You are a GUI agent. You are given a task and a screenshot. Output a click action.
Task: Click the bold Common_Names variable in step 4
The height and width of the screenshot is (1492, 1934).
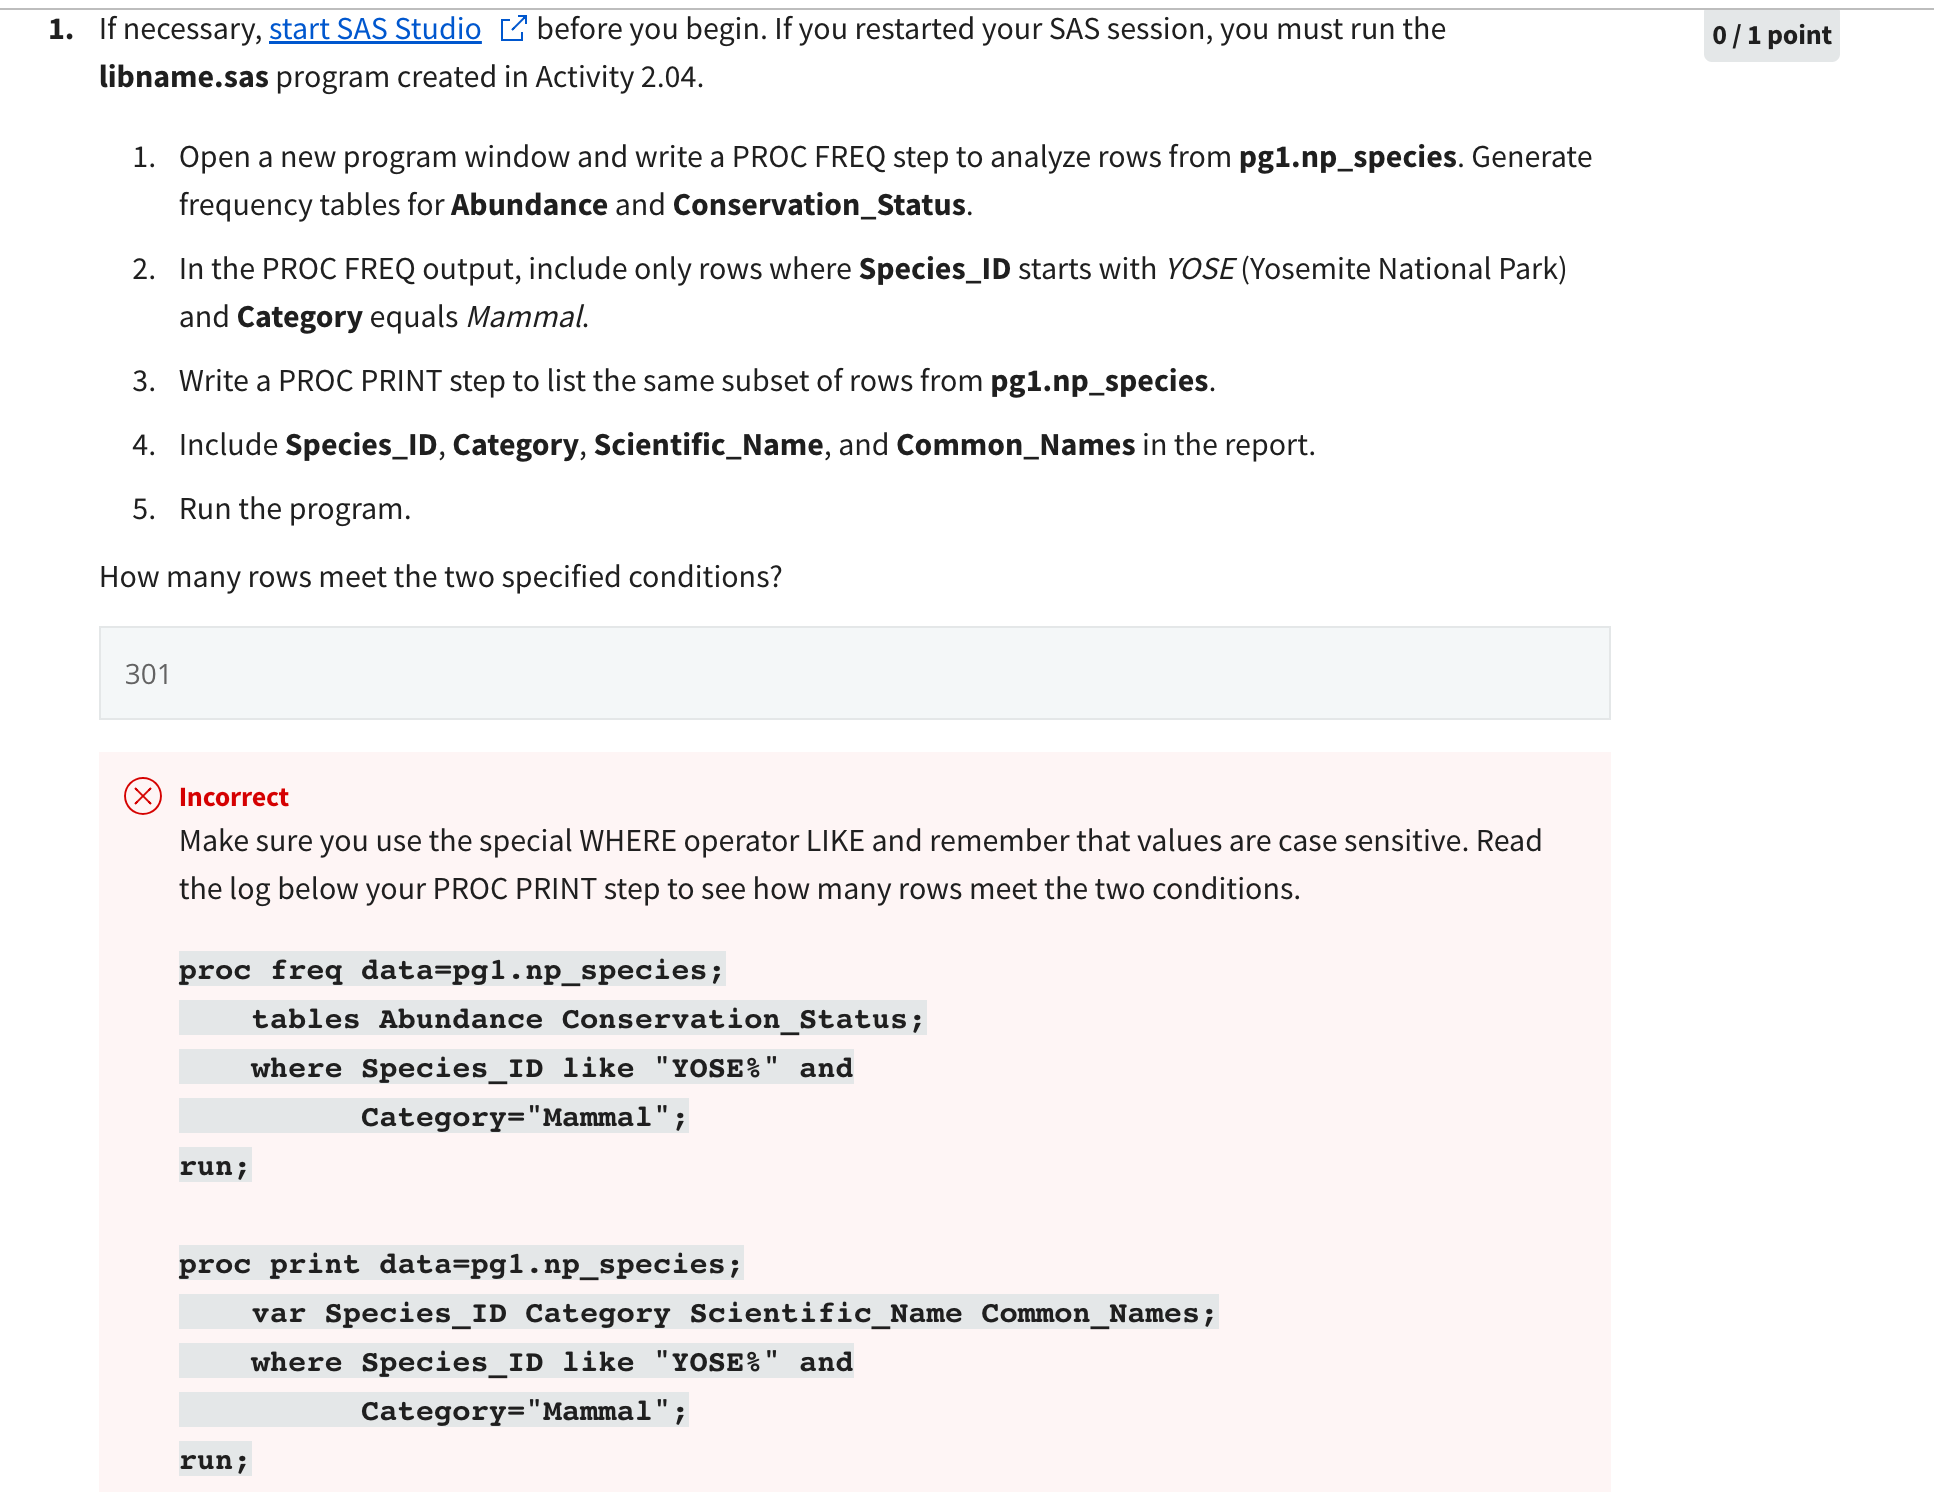(1015, 444)
